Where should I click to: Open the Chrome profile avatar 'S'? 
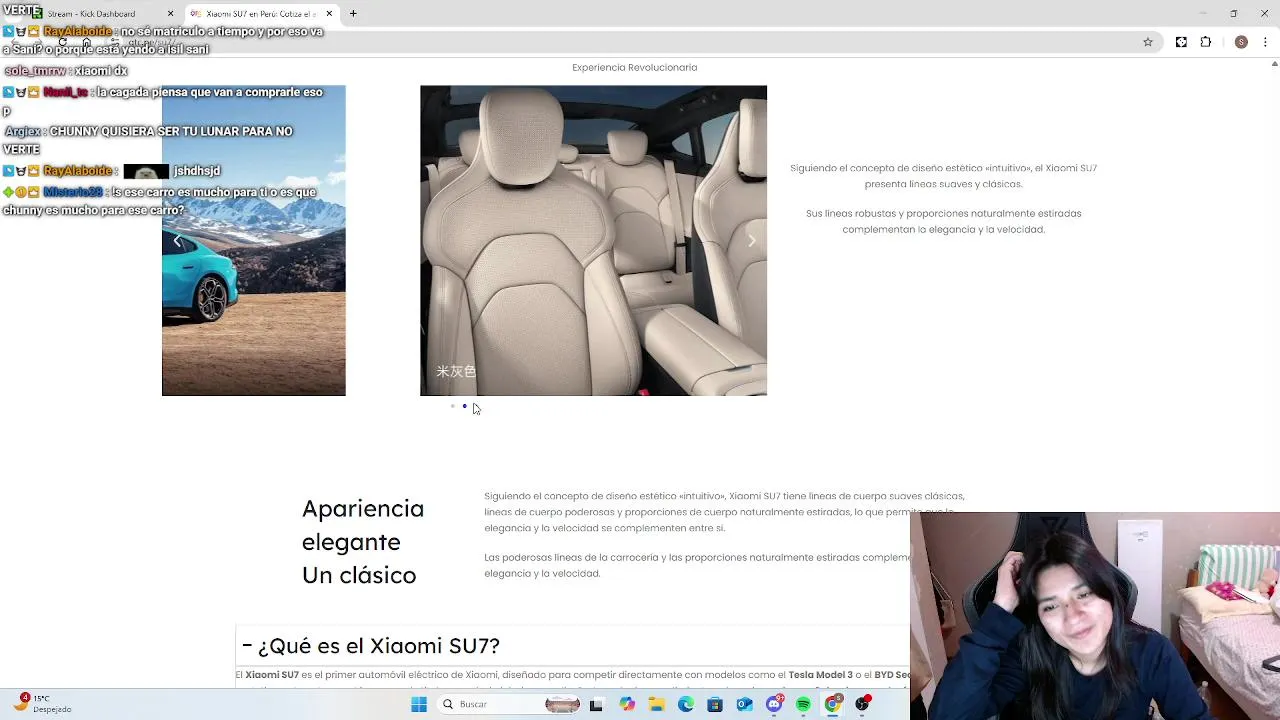pos(1241,42)
